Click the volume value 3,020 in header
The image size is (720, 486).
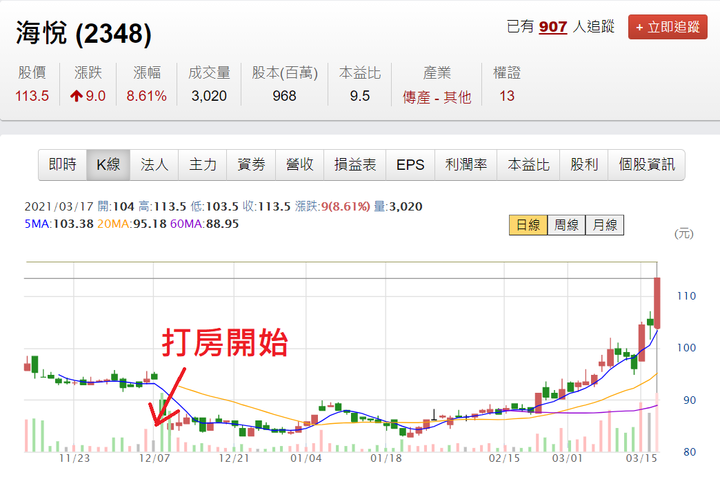point(209,96)
